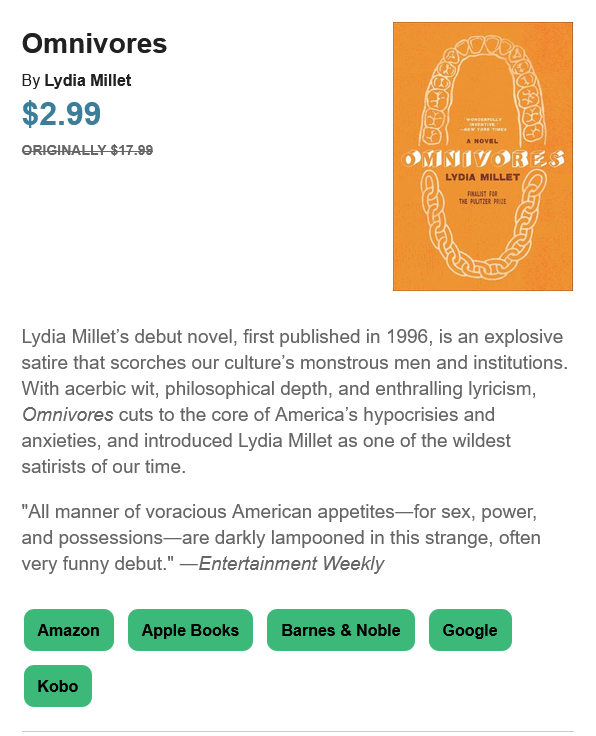This screenshot has height=736, width=596.
Task: Click the 'A NOVEL' label on the cover
Action: (x=482, y=141)
